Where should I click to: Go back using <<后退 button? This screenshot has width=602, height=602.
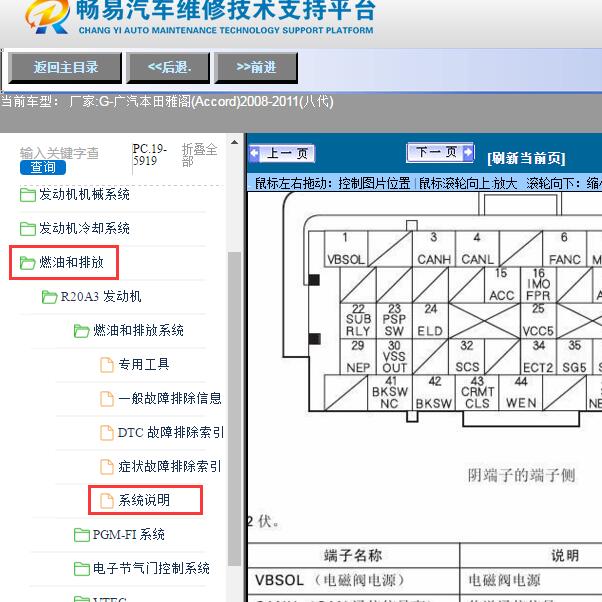[169, 68]
